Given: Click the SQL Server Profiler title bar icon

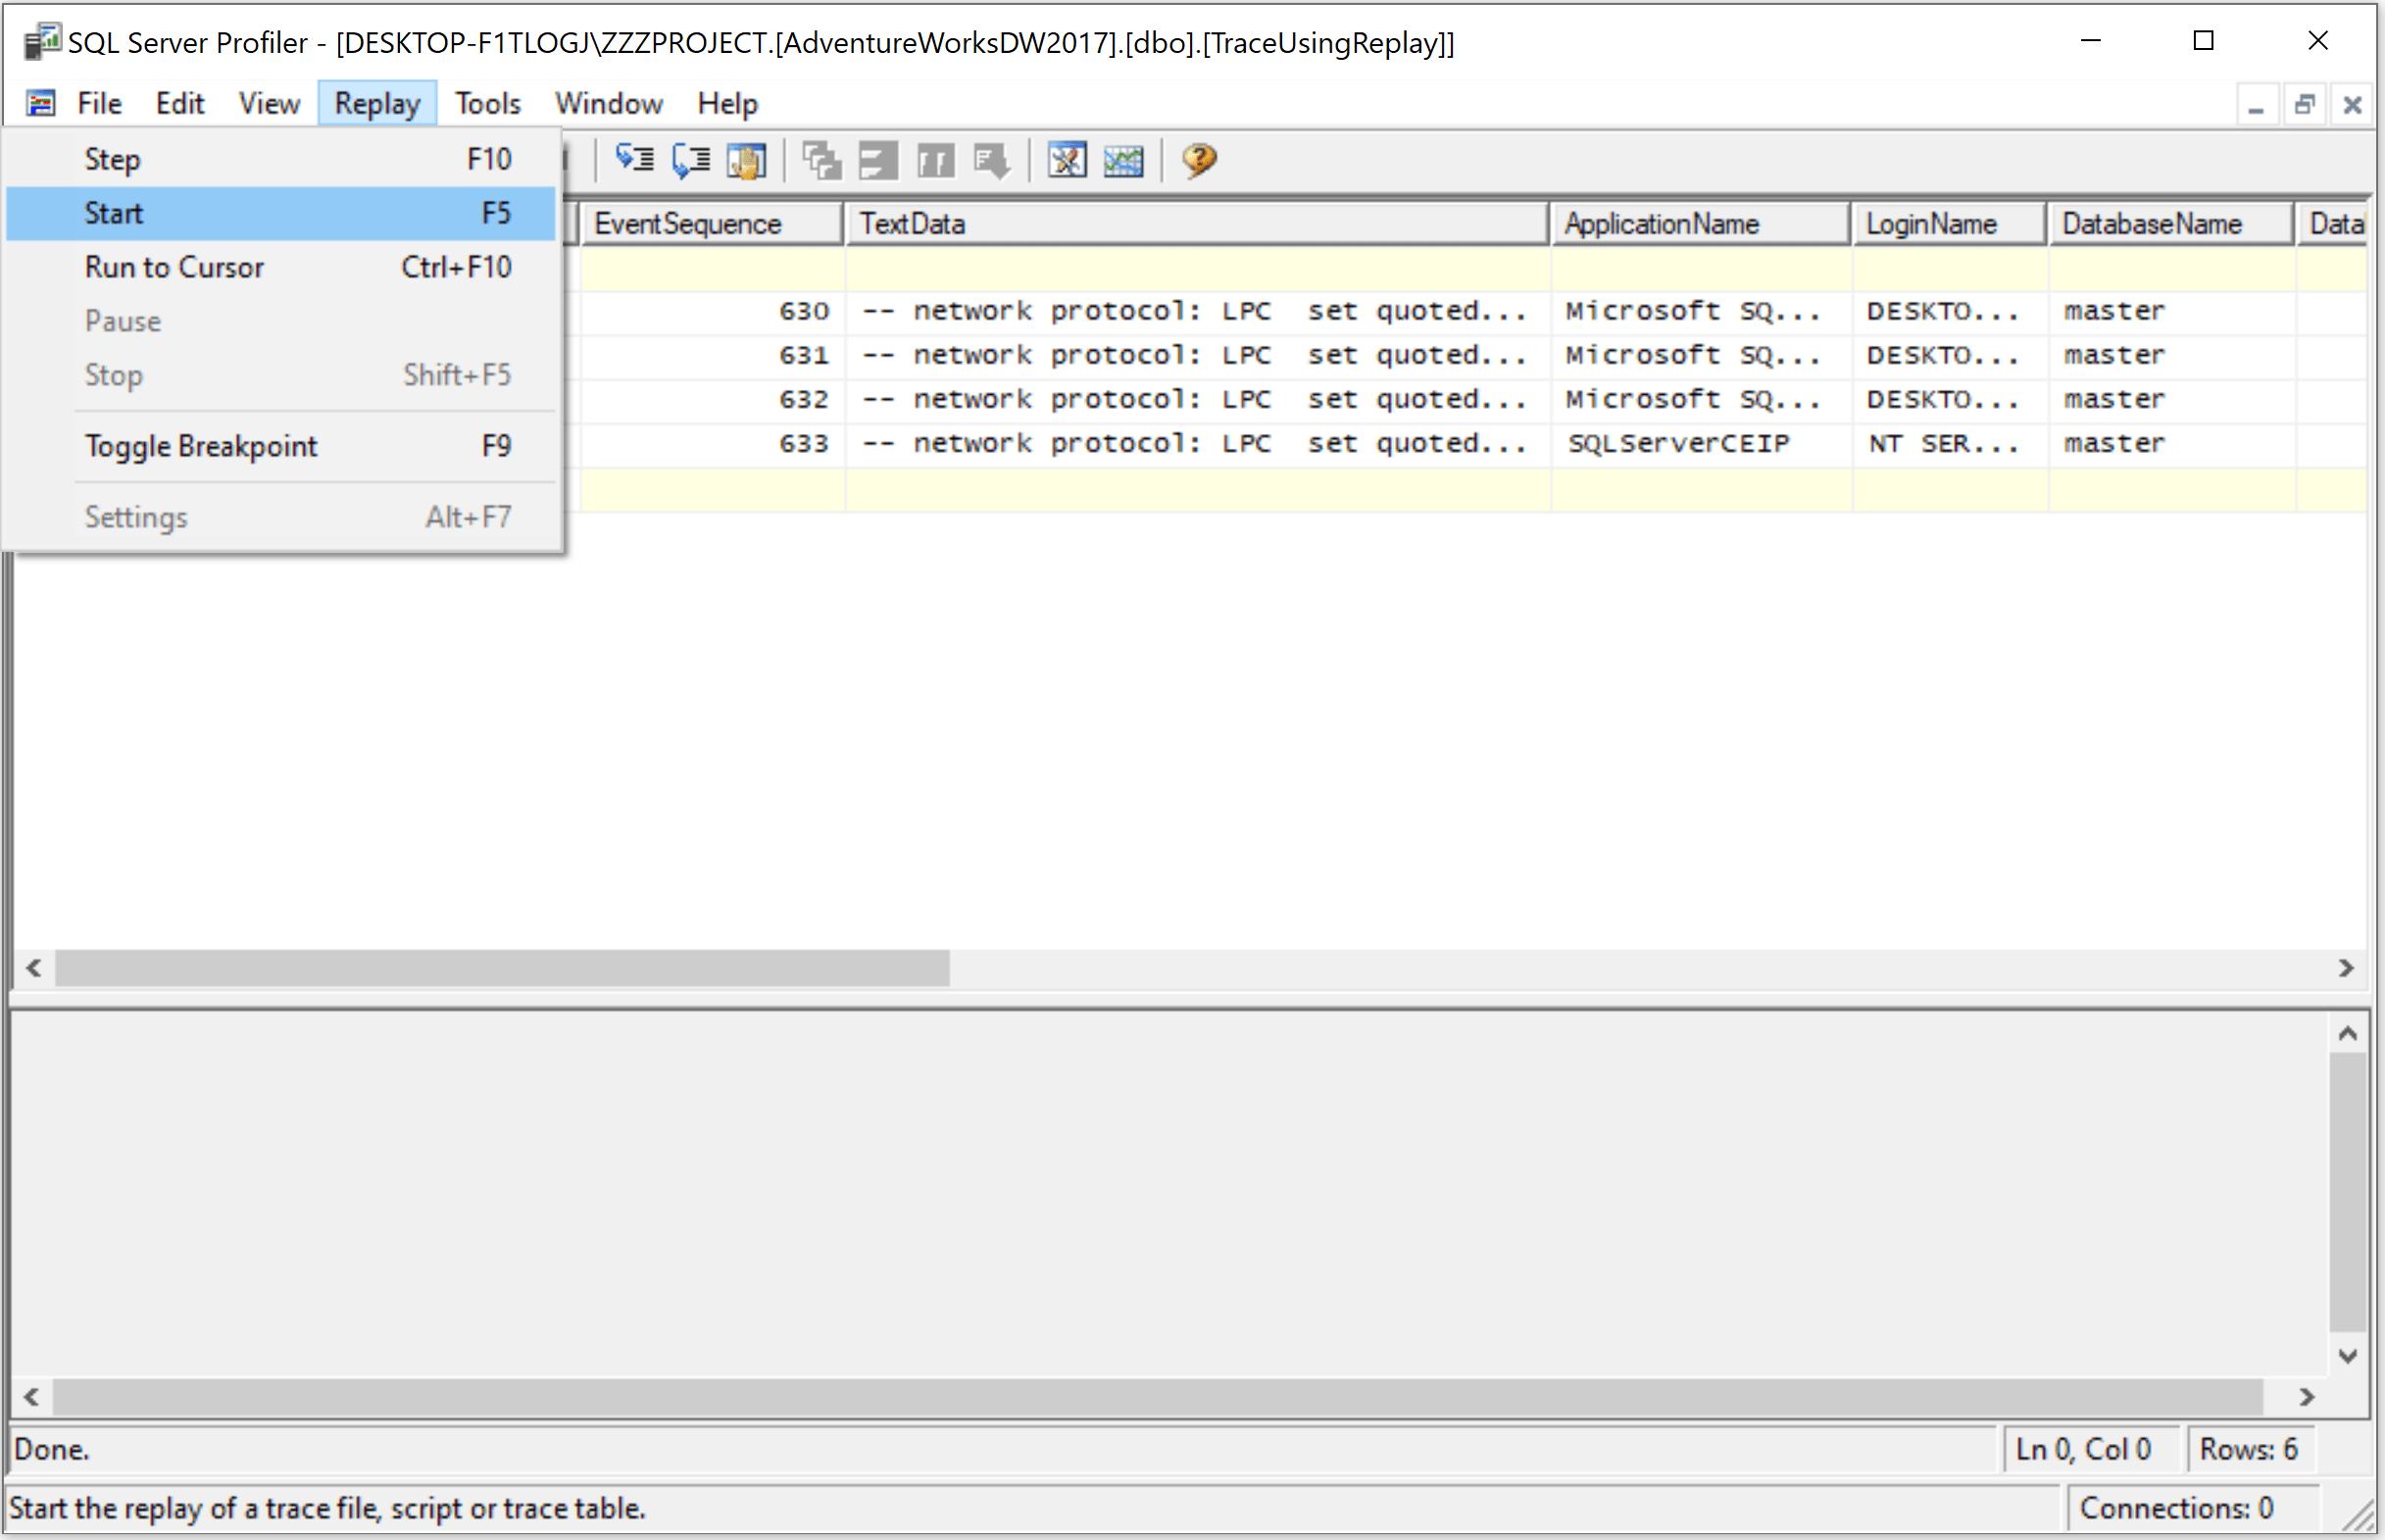Looking at the screenshot, I should [x=41, y=42].
